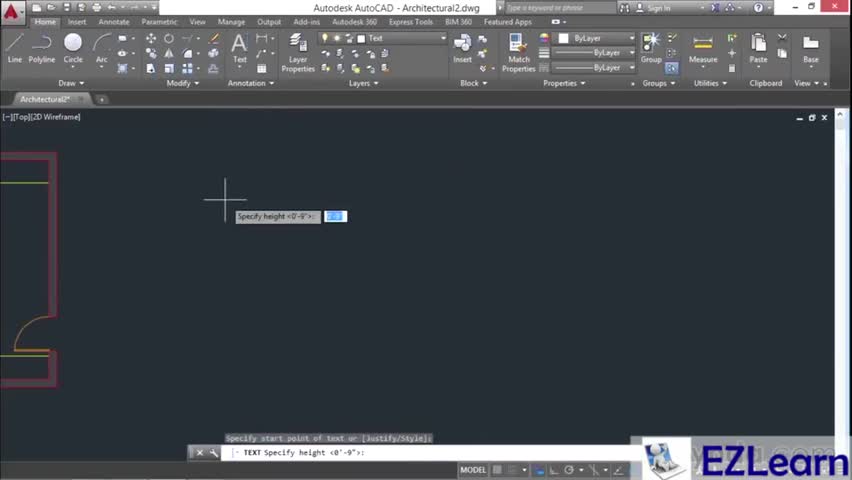Image resolution: width=852 pixels, height=480 pixels.
Task: Expand the Utilities panel
Action: pyautogui.click(x=710, y=83)
